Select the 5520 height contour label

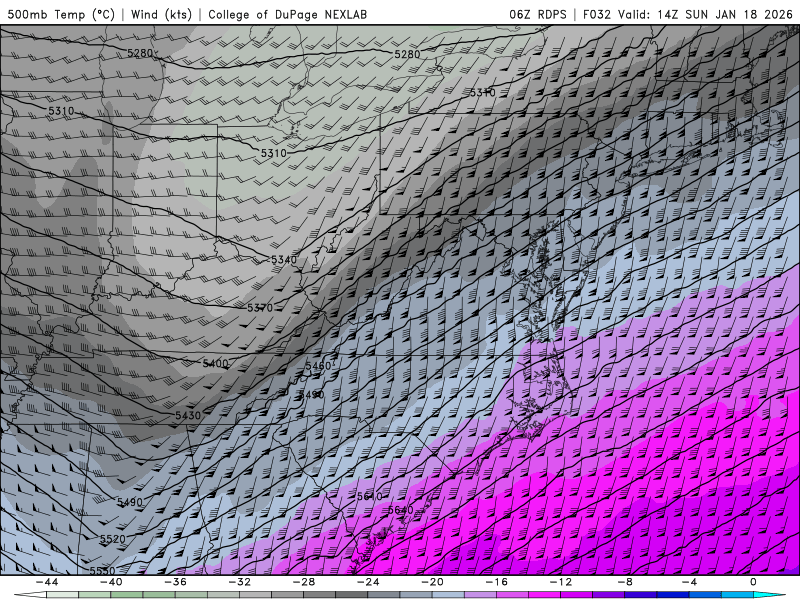[x=113, y=539]
